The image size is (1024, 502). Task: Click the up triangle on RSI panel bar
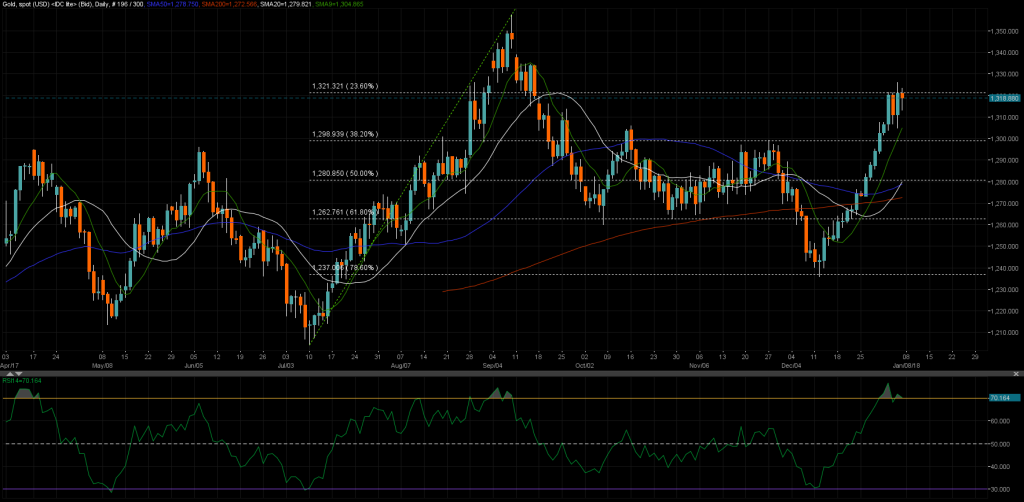(x=10, y=373)
